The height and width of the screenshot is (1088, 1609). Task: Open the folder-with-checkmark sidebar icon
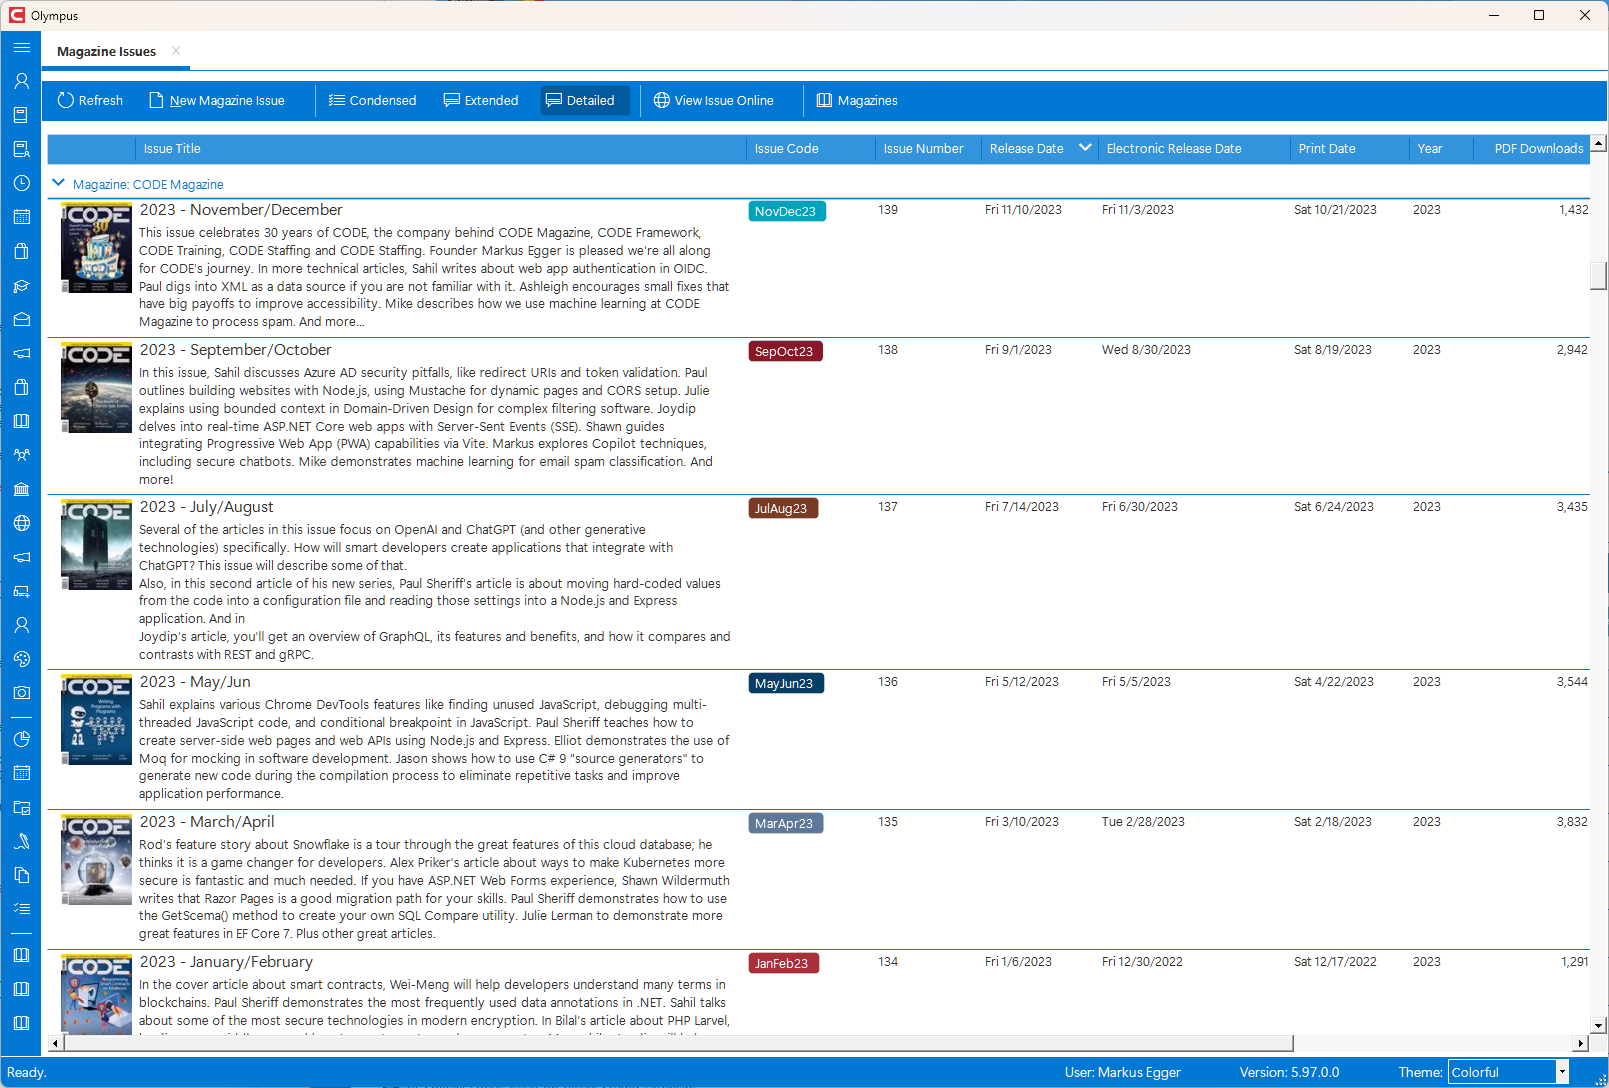click(x=21, y=807)
